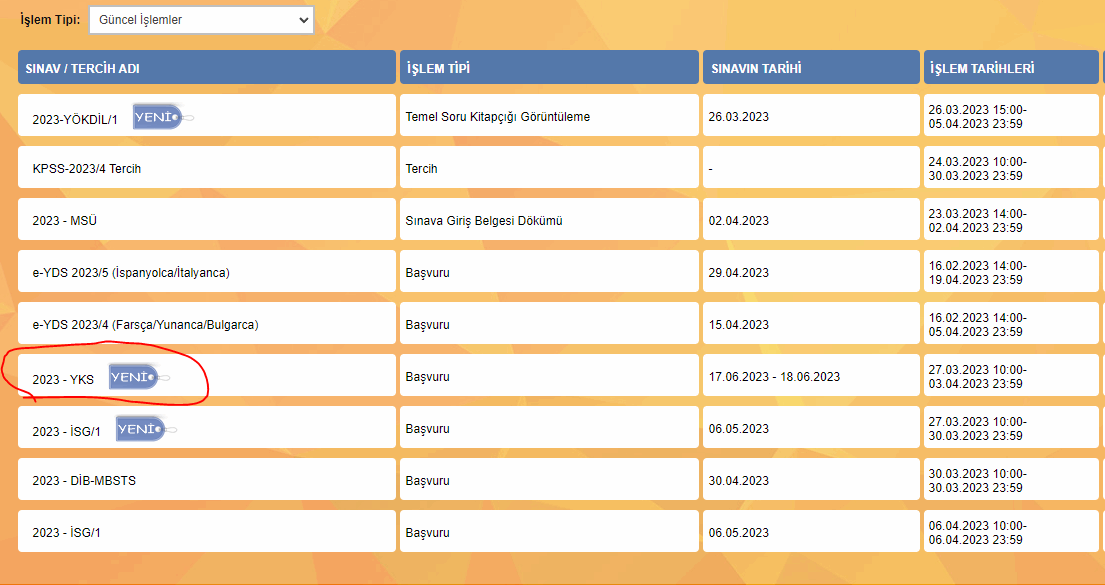This screenshot has height=585, width=1105.
Task: Click the YENİ badge beside 2023 - YKS
Action: (134, 377)
